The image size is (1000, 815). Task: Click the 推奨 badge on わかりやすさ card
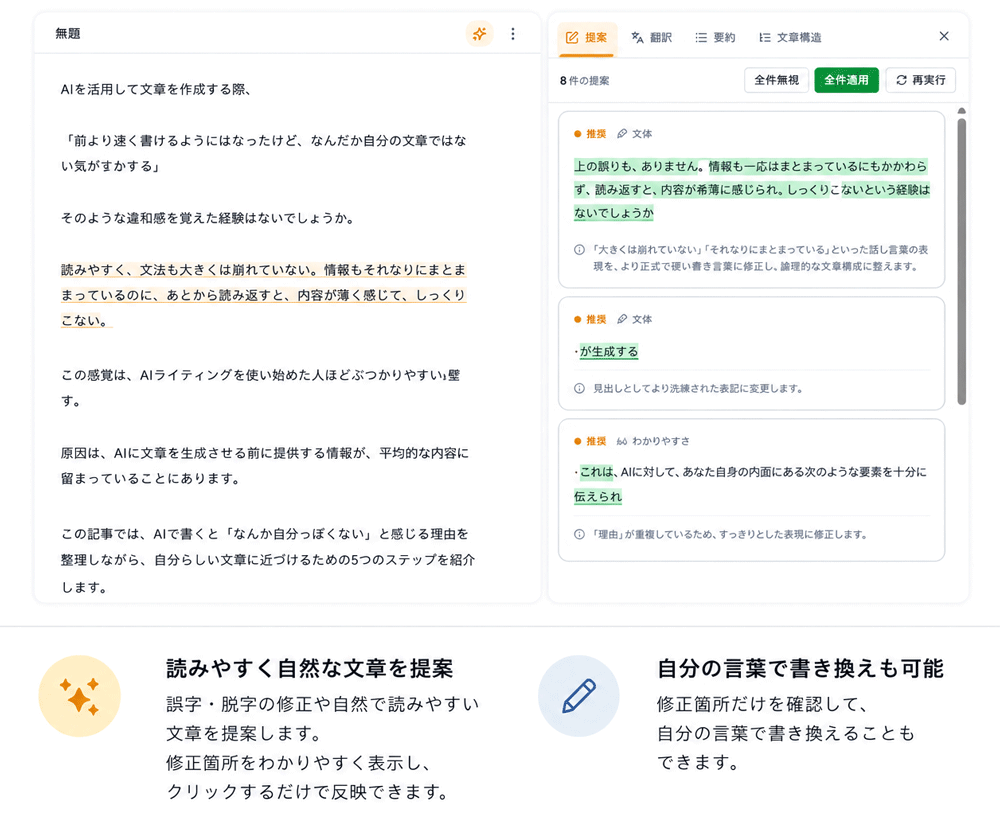[x=590, y=441]
